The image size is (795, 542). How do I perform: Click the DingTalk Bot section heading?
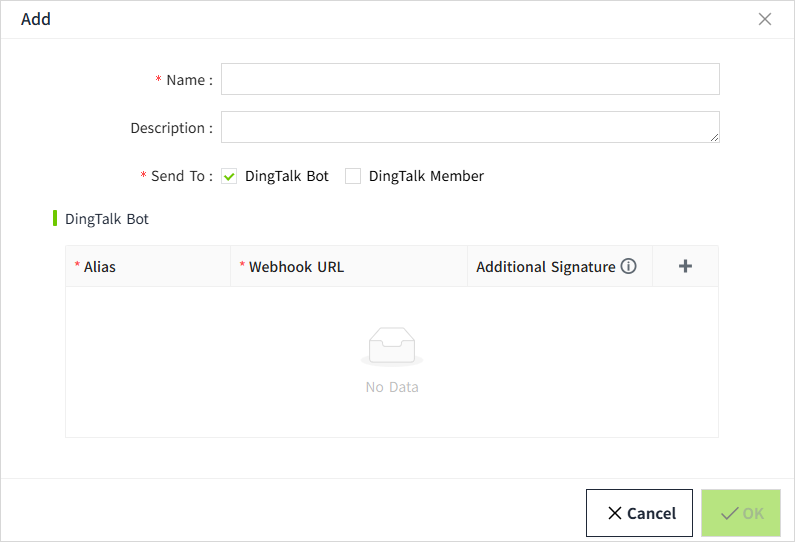click(107, 218)
